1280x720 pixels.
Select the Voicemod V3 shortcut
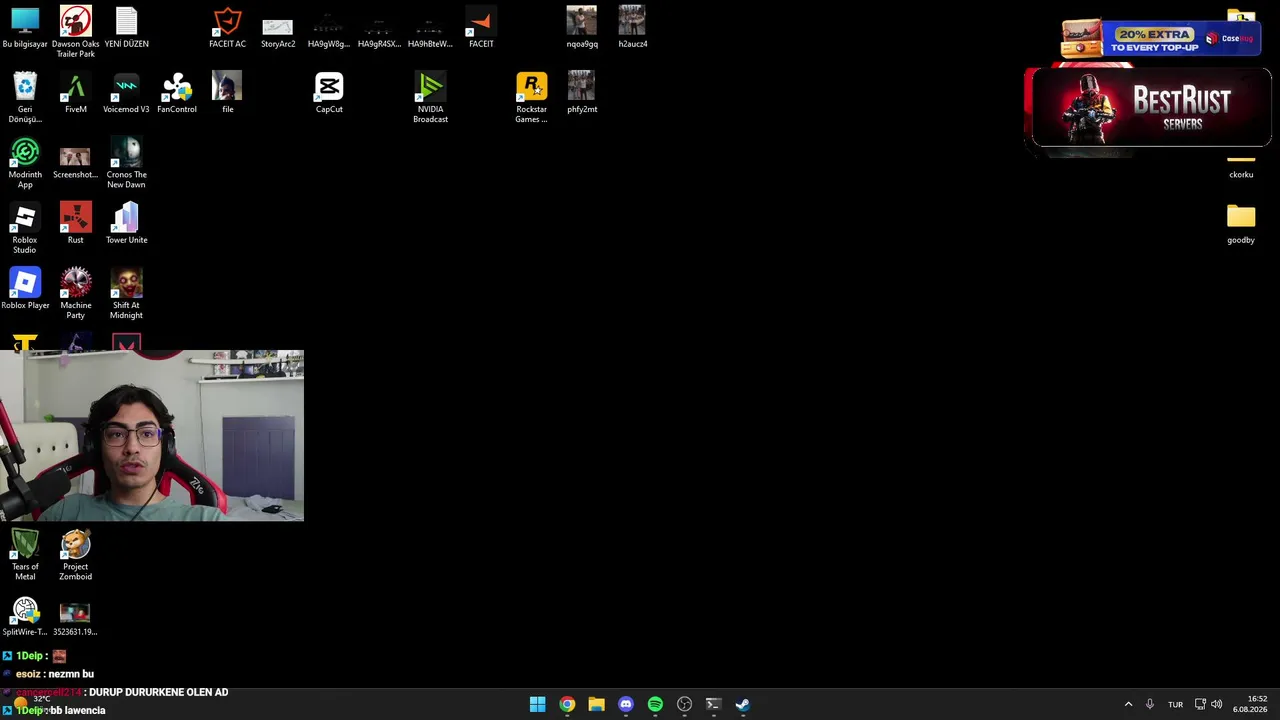[x=126, y=92]
